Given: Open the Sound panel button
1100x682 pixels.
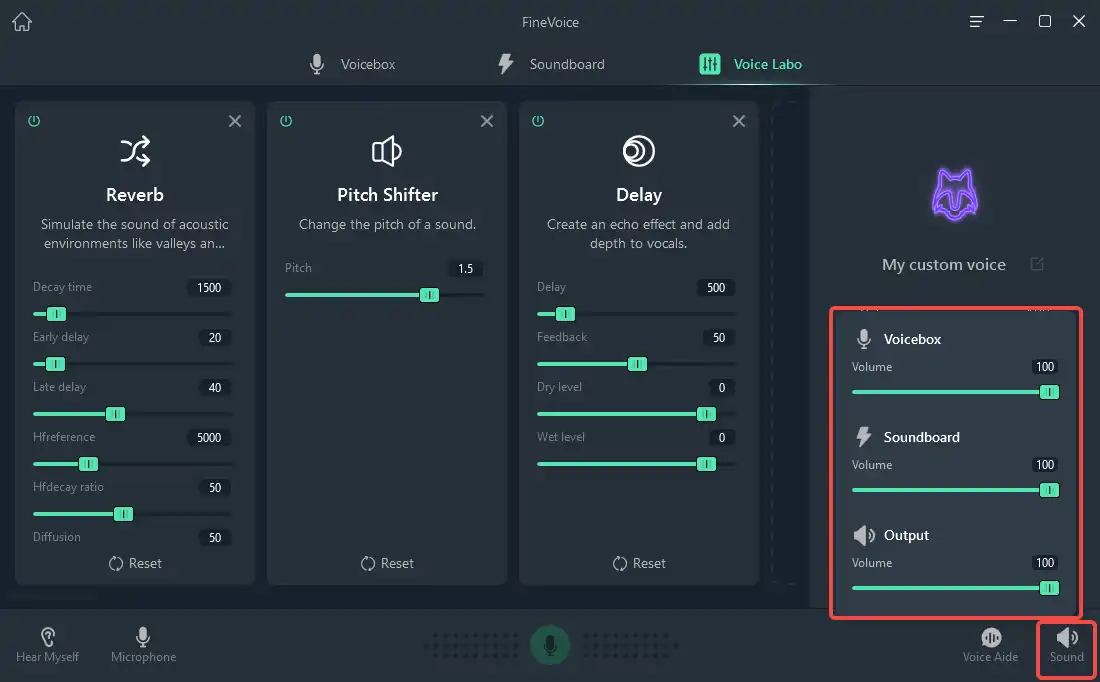Looking at the screenshot, I should [x=1066, y=645].
